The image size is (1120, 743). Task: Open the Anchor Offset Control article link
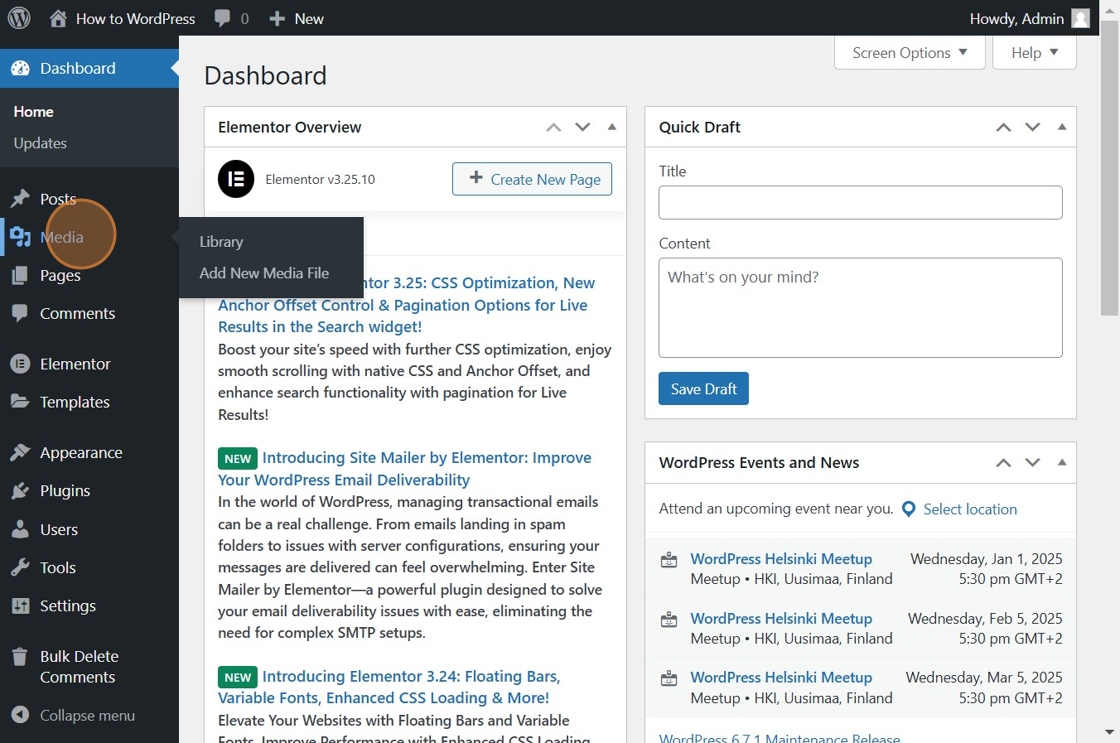click(406, 305)
